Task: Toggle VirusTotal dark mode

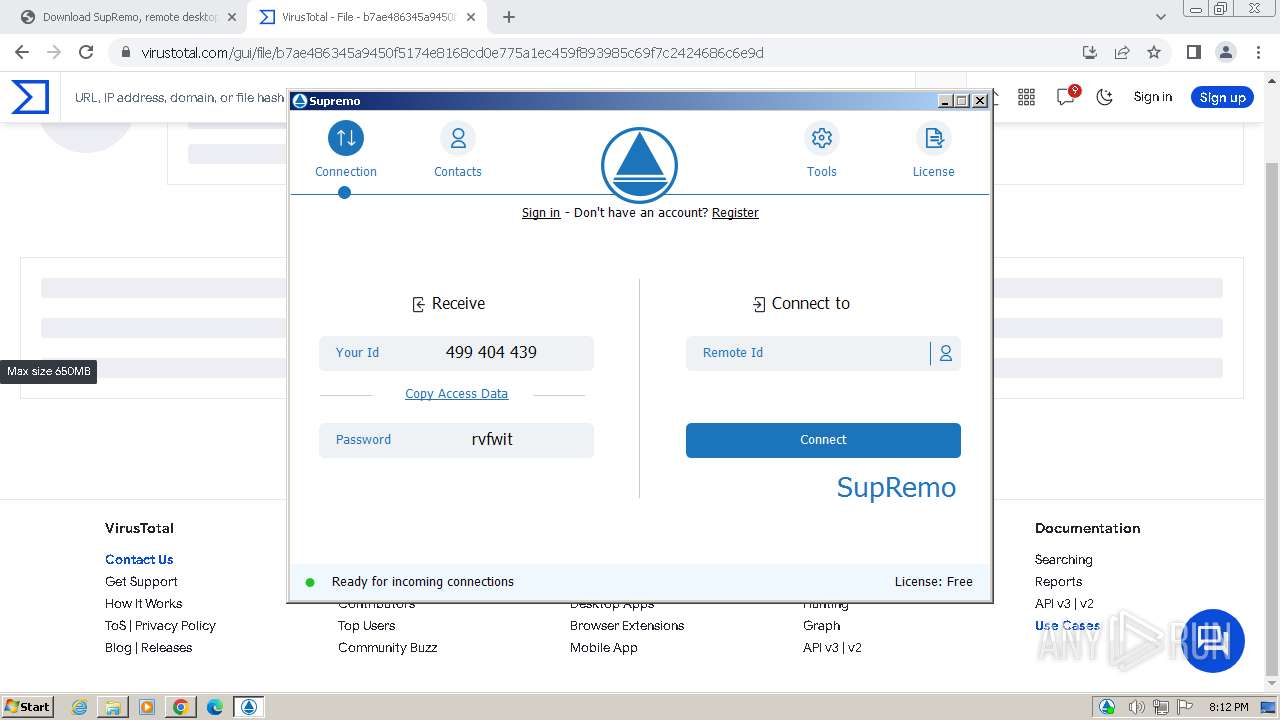Action: pyautogui.click(x=1104, y=97)
